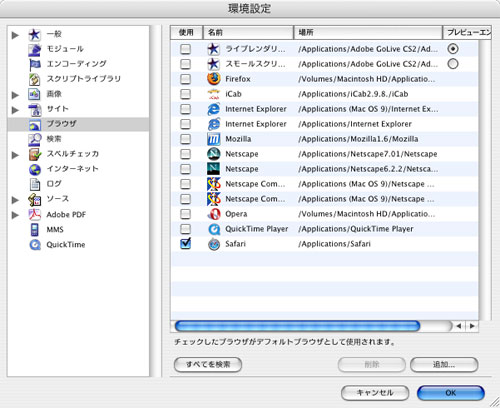The width and height of the screenshot is (500, 408).
Task: Open the Adobe PDF icon
Action: pyautogui.click(x=34, y=215)
